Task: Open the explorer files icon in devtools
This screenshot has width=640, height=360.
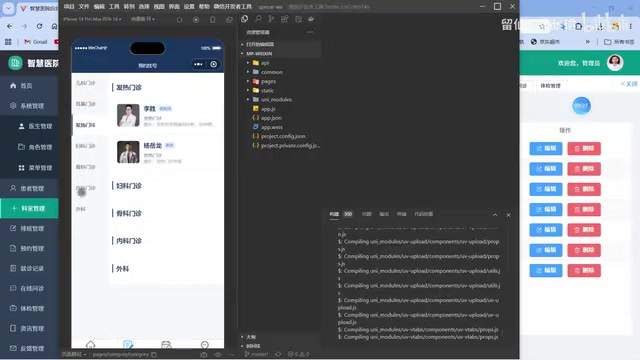Action: point(244,19)
